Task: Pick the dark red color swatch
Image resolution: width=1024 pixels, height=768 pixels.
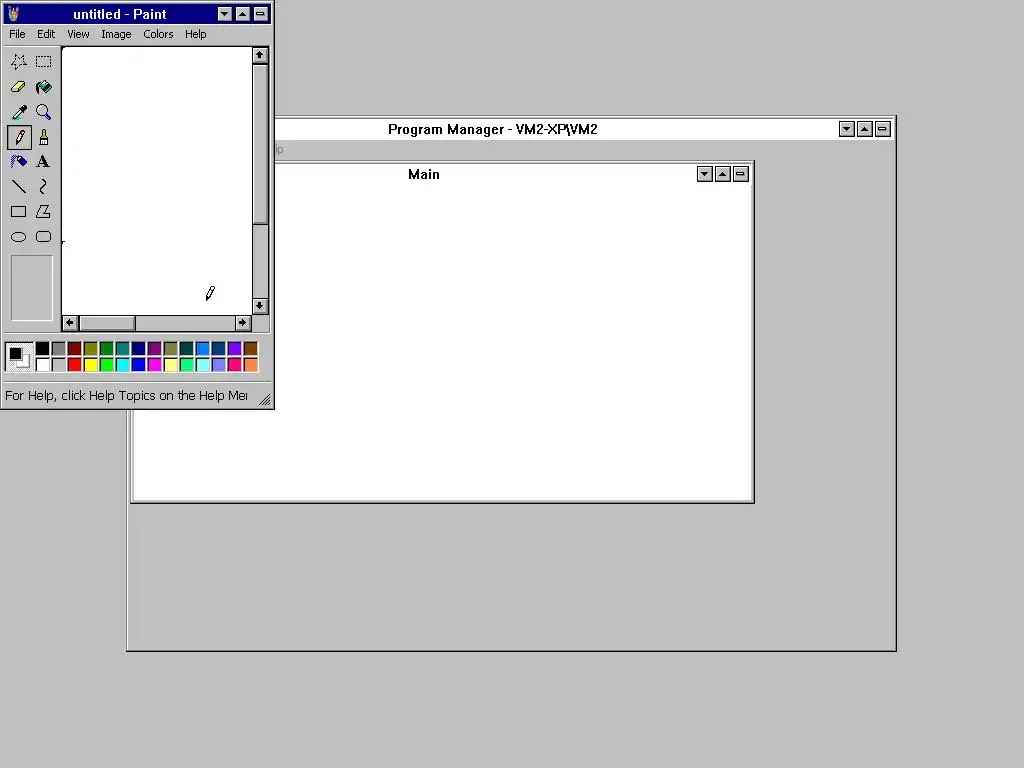Action: [x=74, y=349]
